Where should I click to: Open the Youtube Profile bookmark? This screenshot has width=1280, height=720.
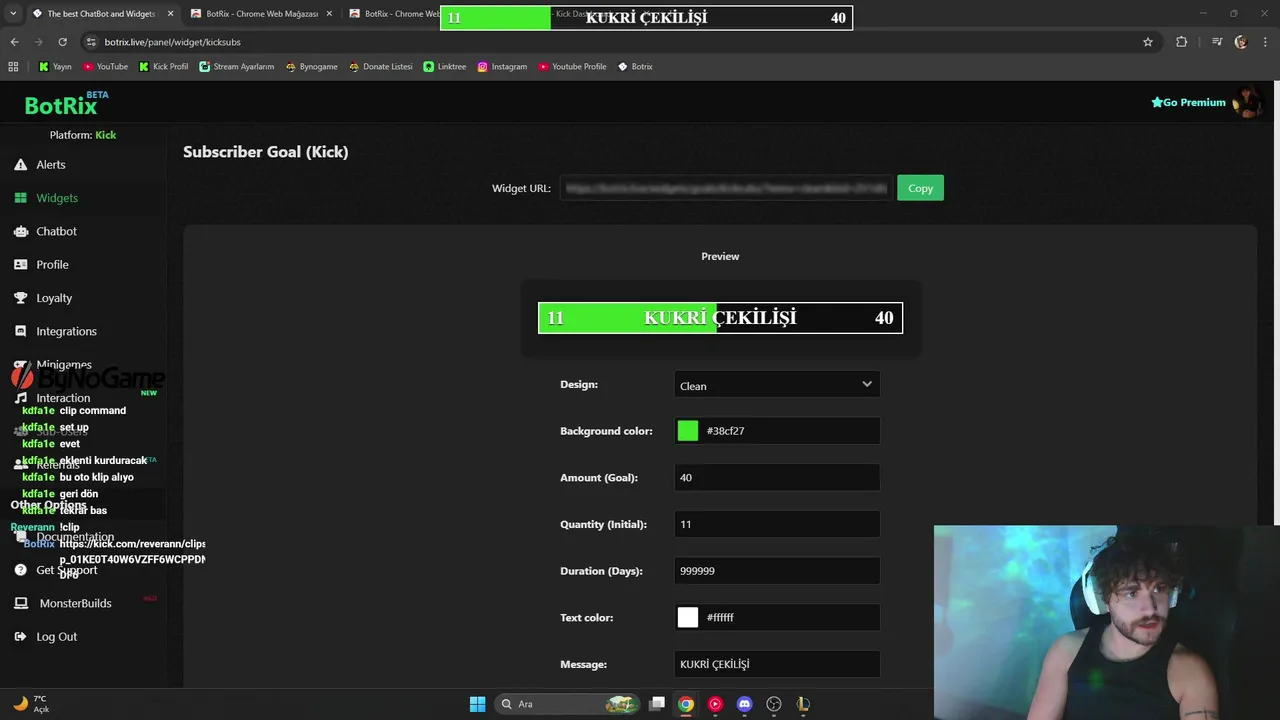[x=572, y=67]
